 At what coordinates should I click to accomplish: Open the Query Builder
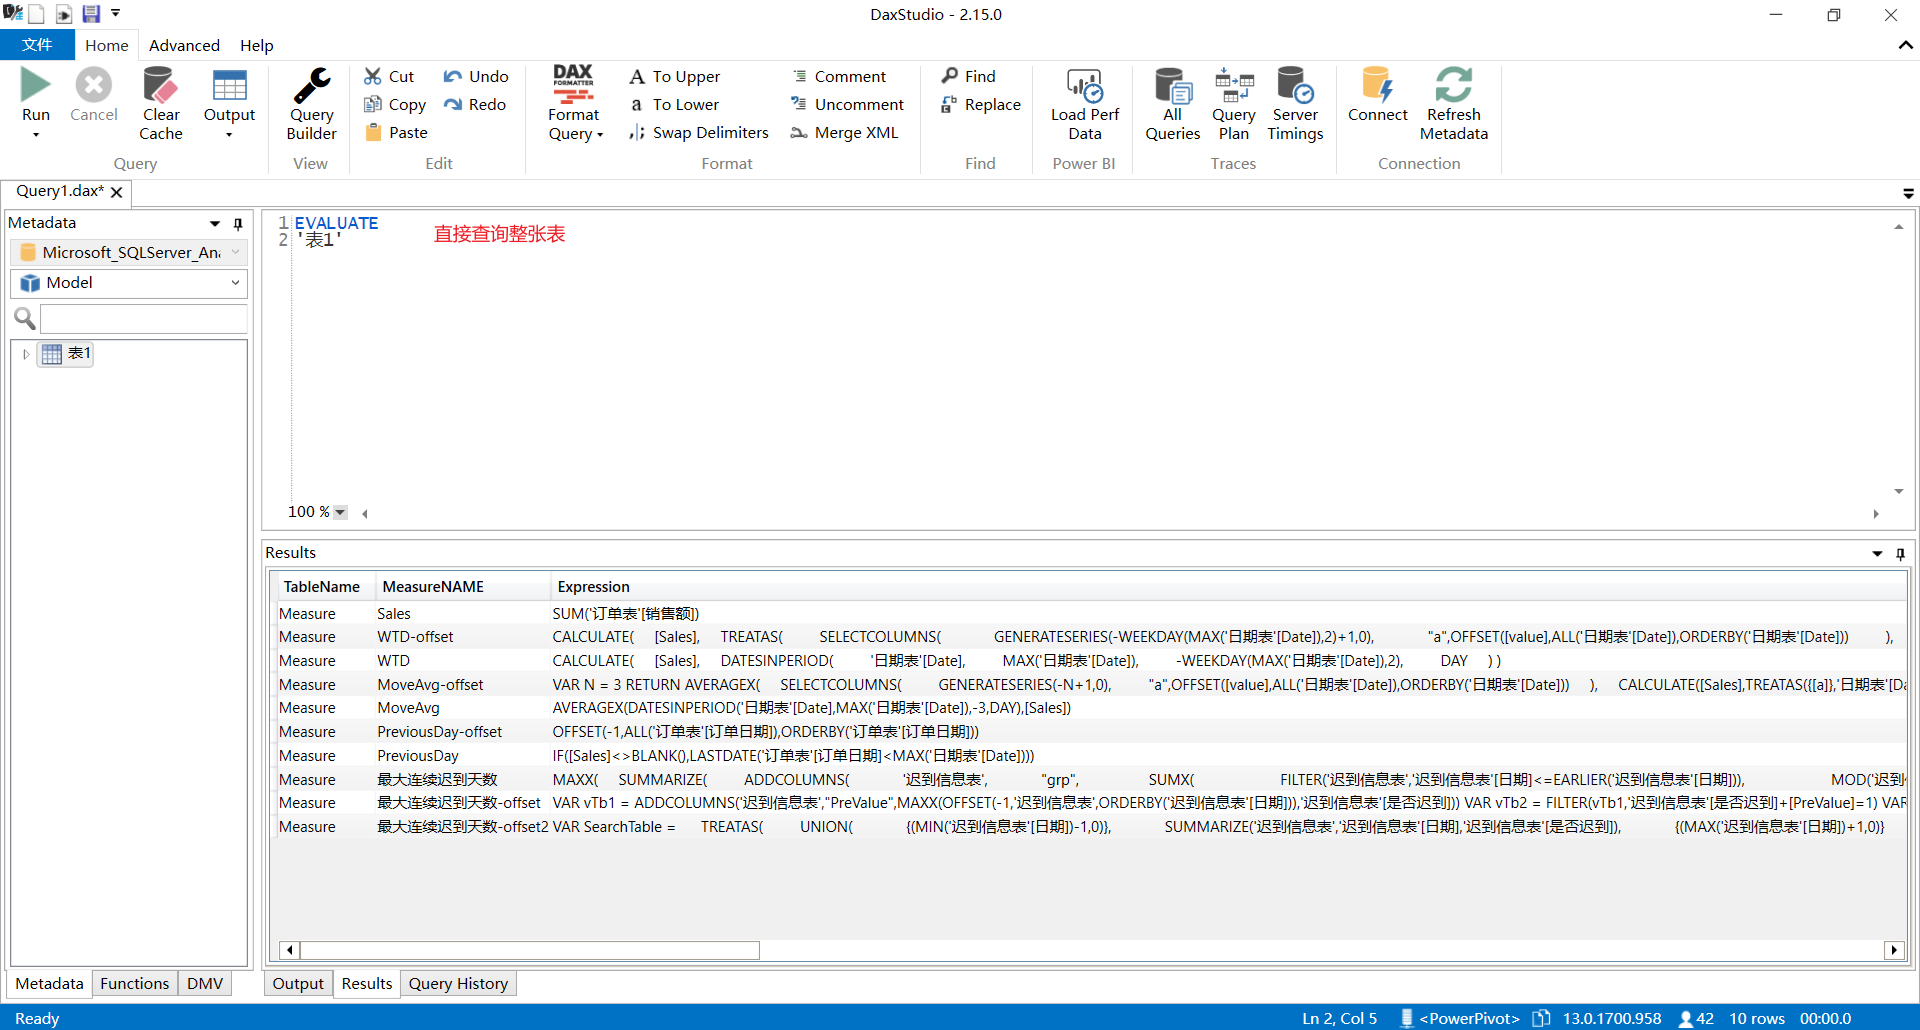tap(312, 104)
